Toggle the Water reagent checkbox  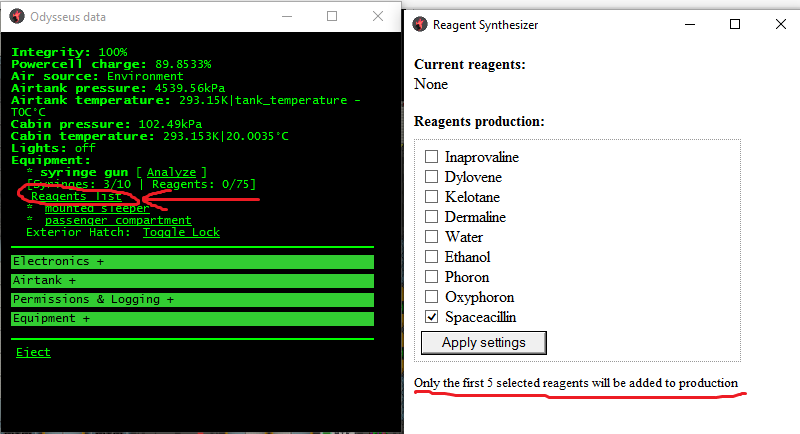pyautogui.click(x=432, y=237)
